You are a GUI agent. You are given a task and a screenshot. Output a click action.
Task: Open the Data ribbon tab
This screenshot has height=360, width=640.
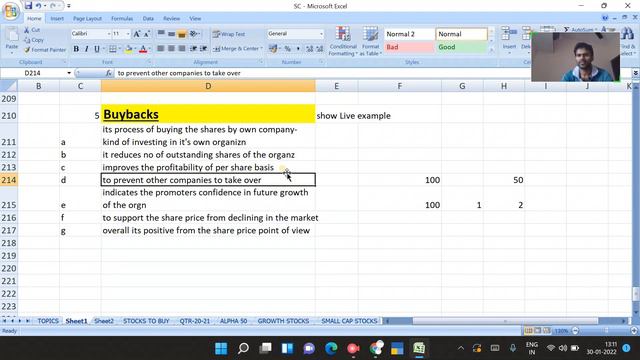[x=148, y=18]
